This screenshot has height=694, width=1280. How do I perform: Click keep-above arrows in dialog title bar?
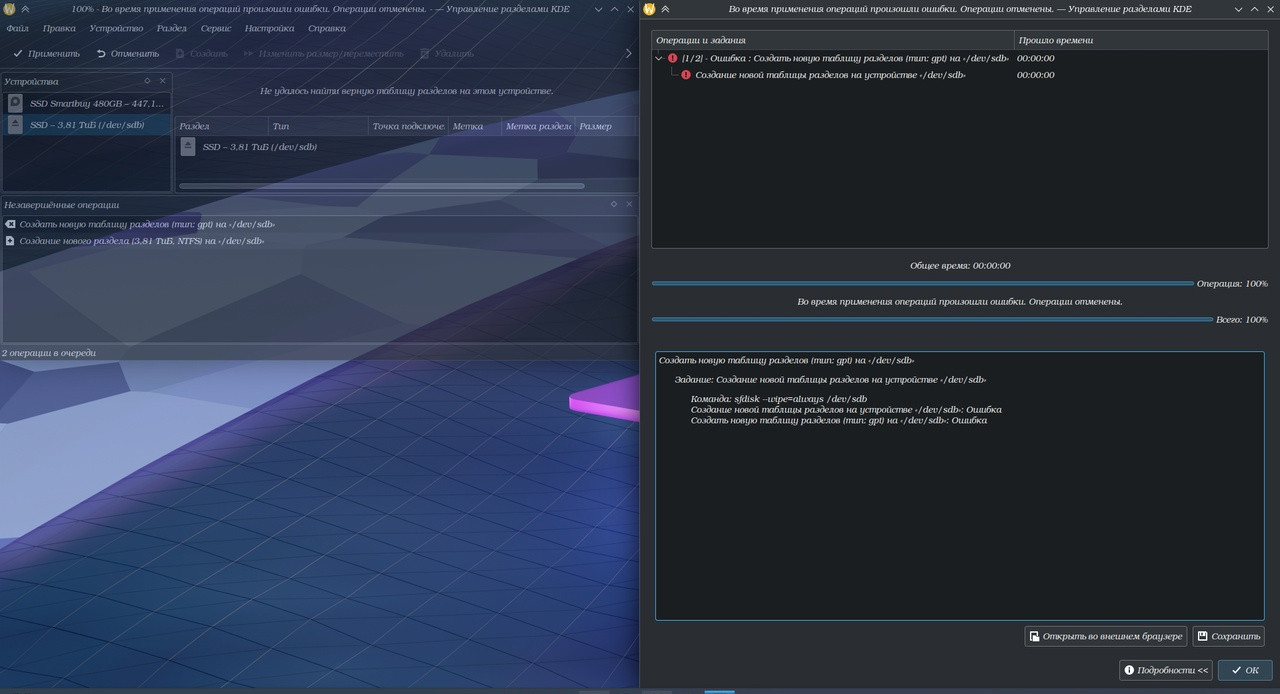(665, 9)
